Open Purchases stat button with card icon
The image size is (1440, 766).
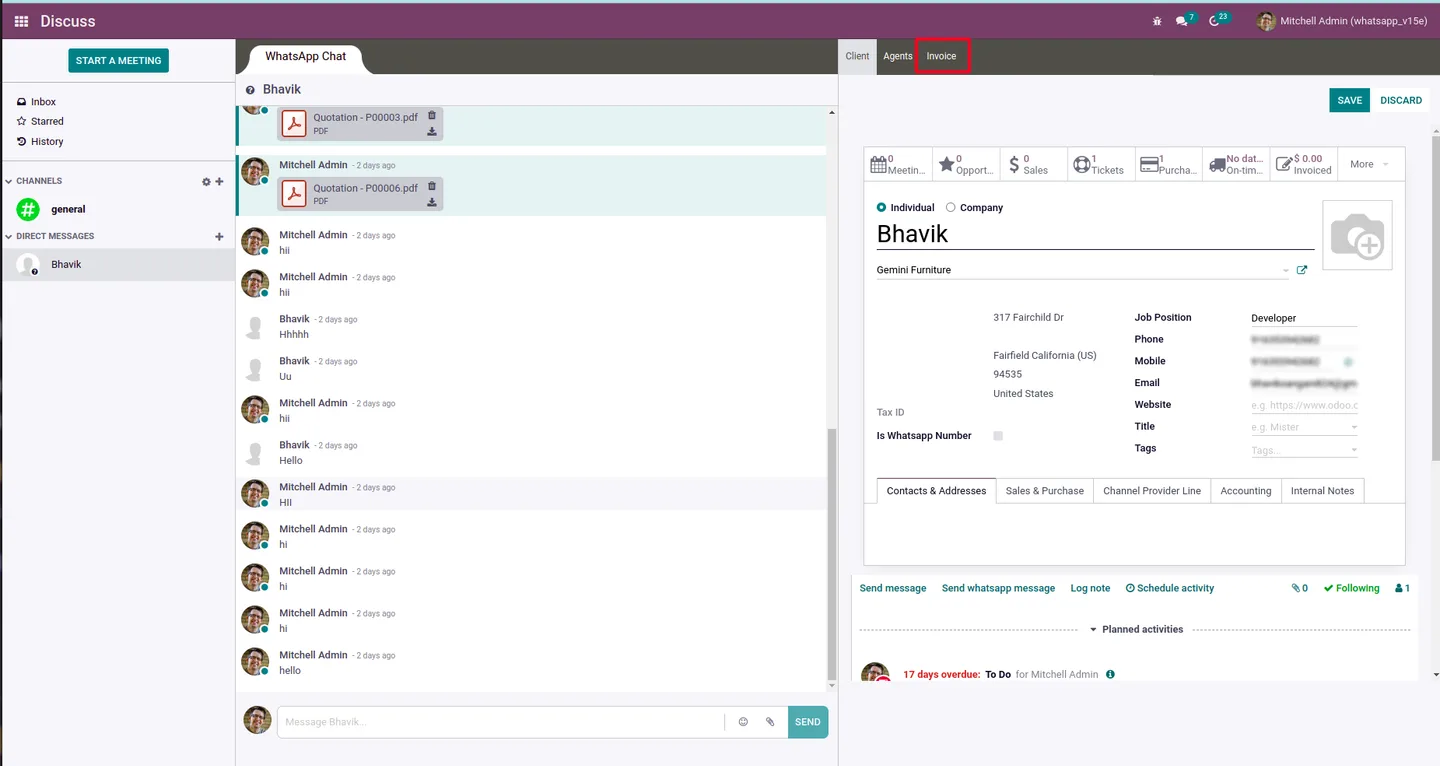1168,164
